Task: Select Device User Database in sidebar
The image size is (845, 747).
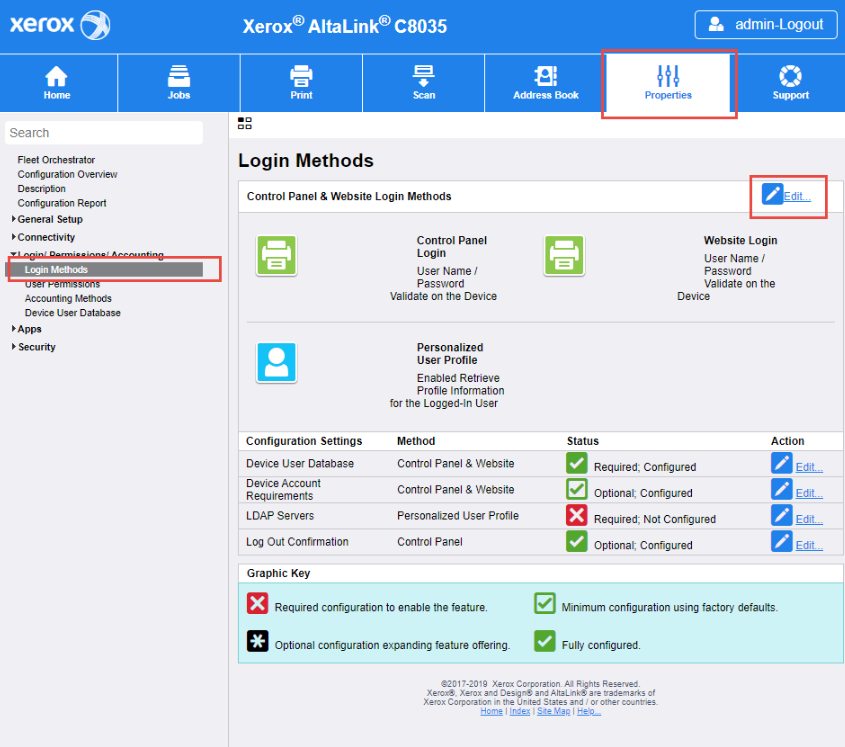Action: coord(73,313)
